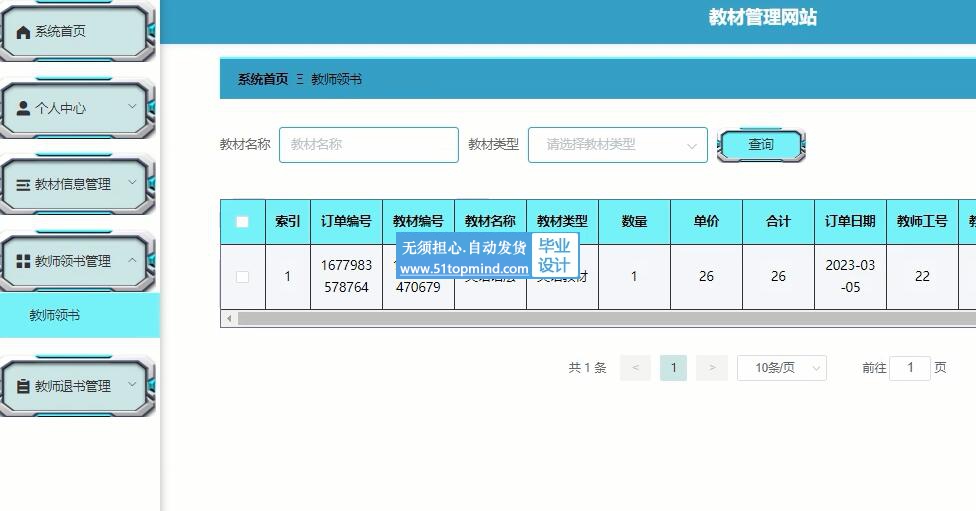Click the 教材管理网站 site title

point(762,17)
